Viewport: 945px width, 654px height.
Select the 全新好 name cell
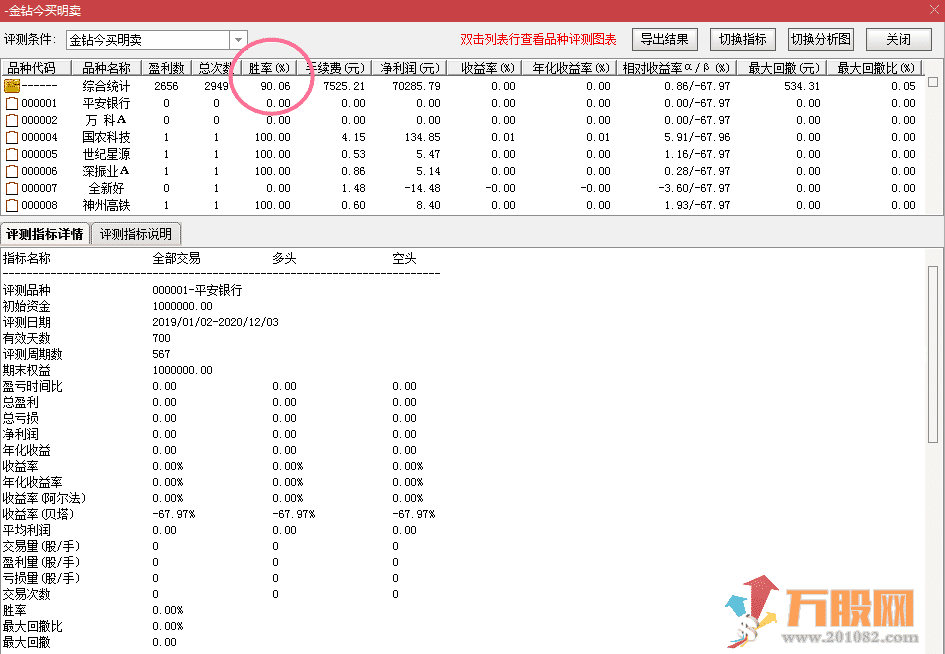click(106, 188)
